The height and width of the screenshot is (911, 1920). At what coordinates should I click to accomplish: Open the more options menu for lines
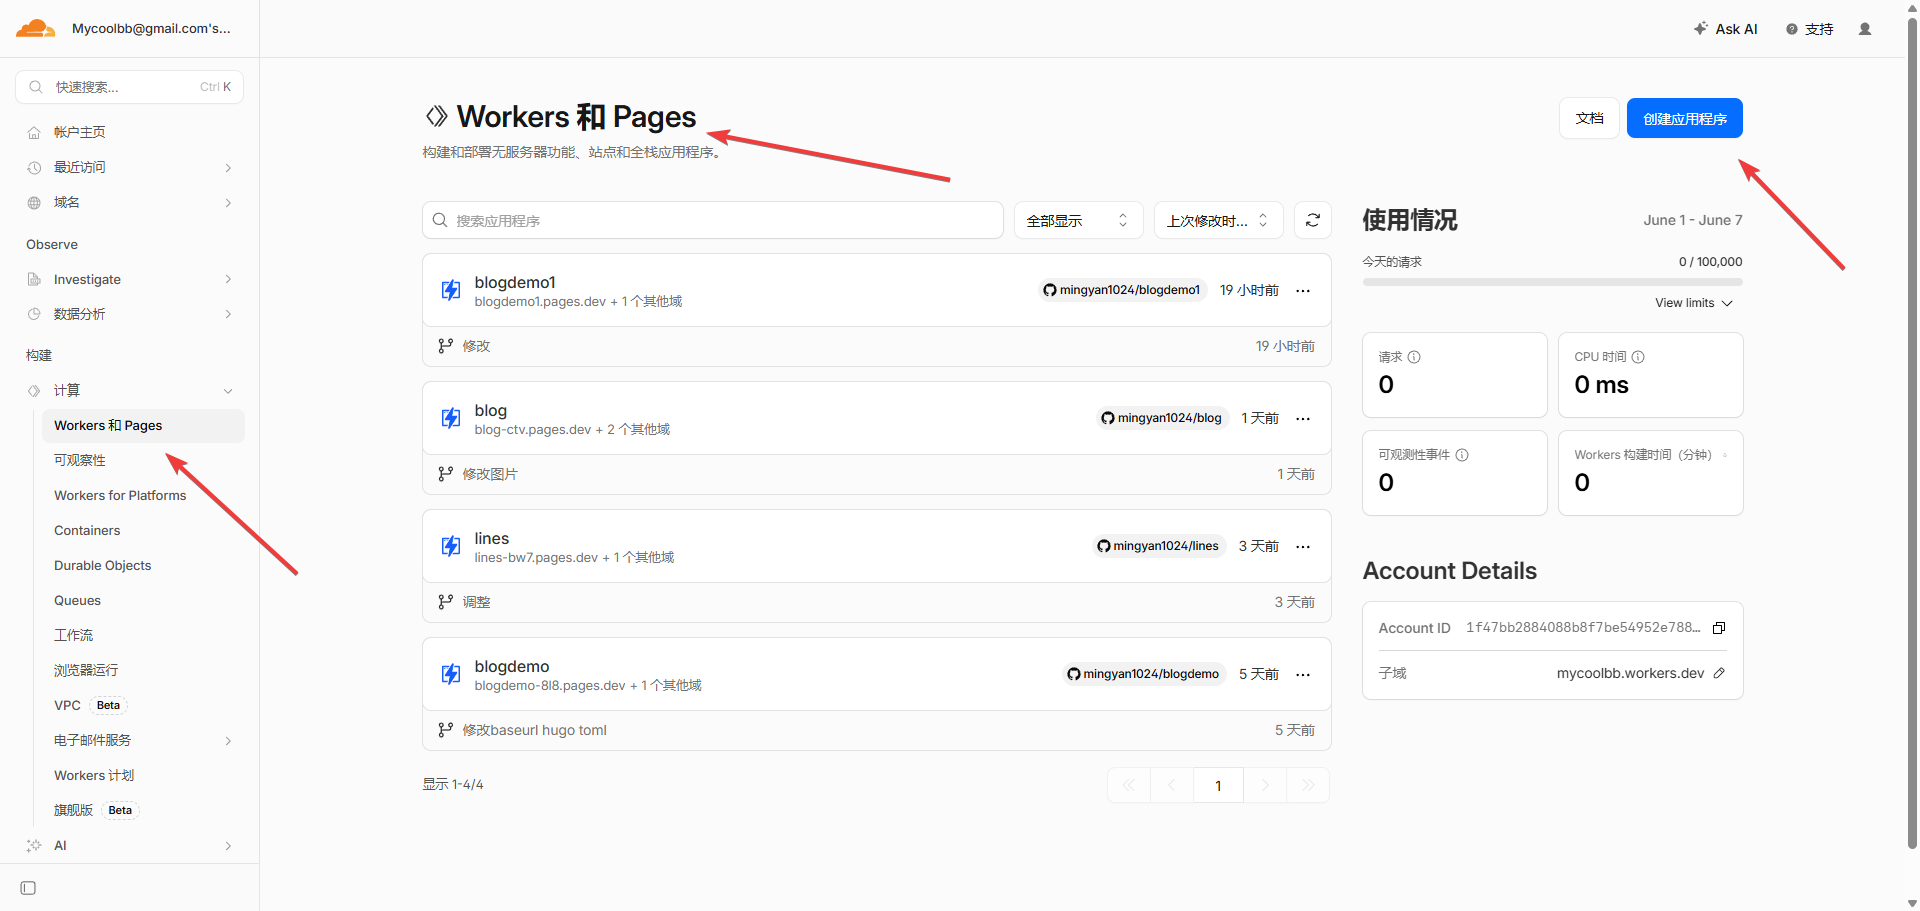pos(1303,546)
